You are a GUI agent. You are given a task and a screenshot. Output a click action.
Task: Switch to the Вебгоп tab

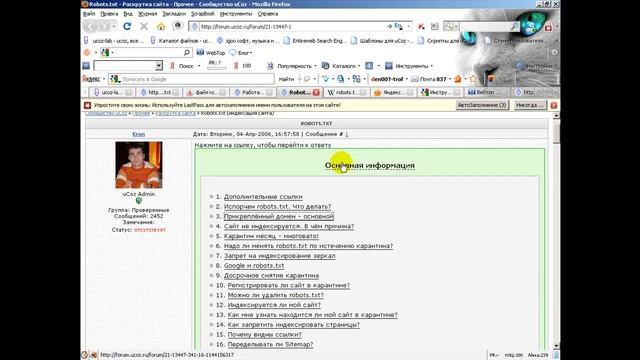pyautogui.click(x=487, y=93)
